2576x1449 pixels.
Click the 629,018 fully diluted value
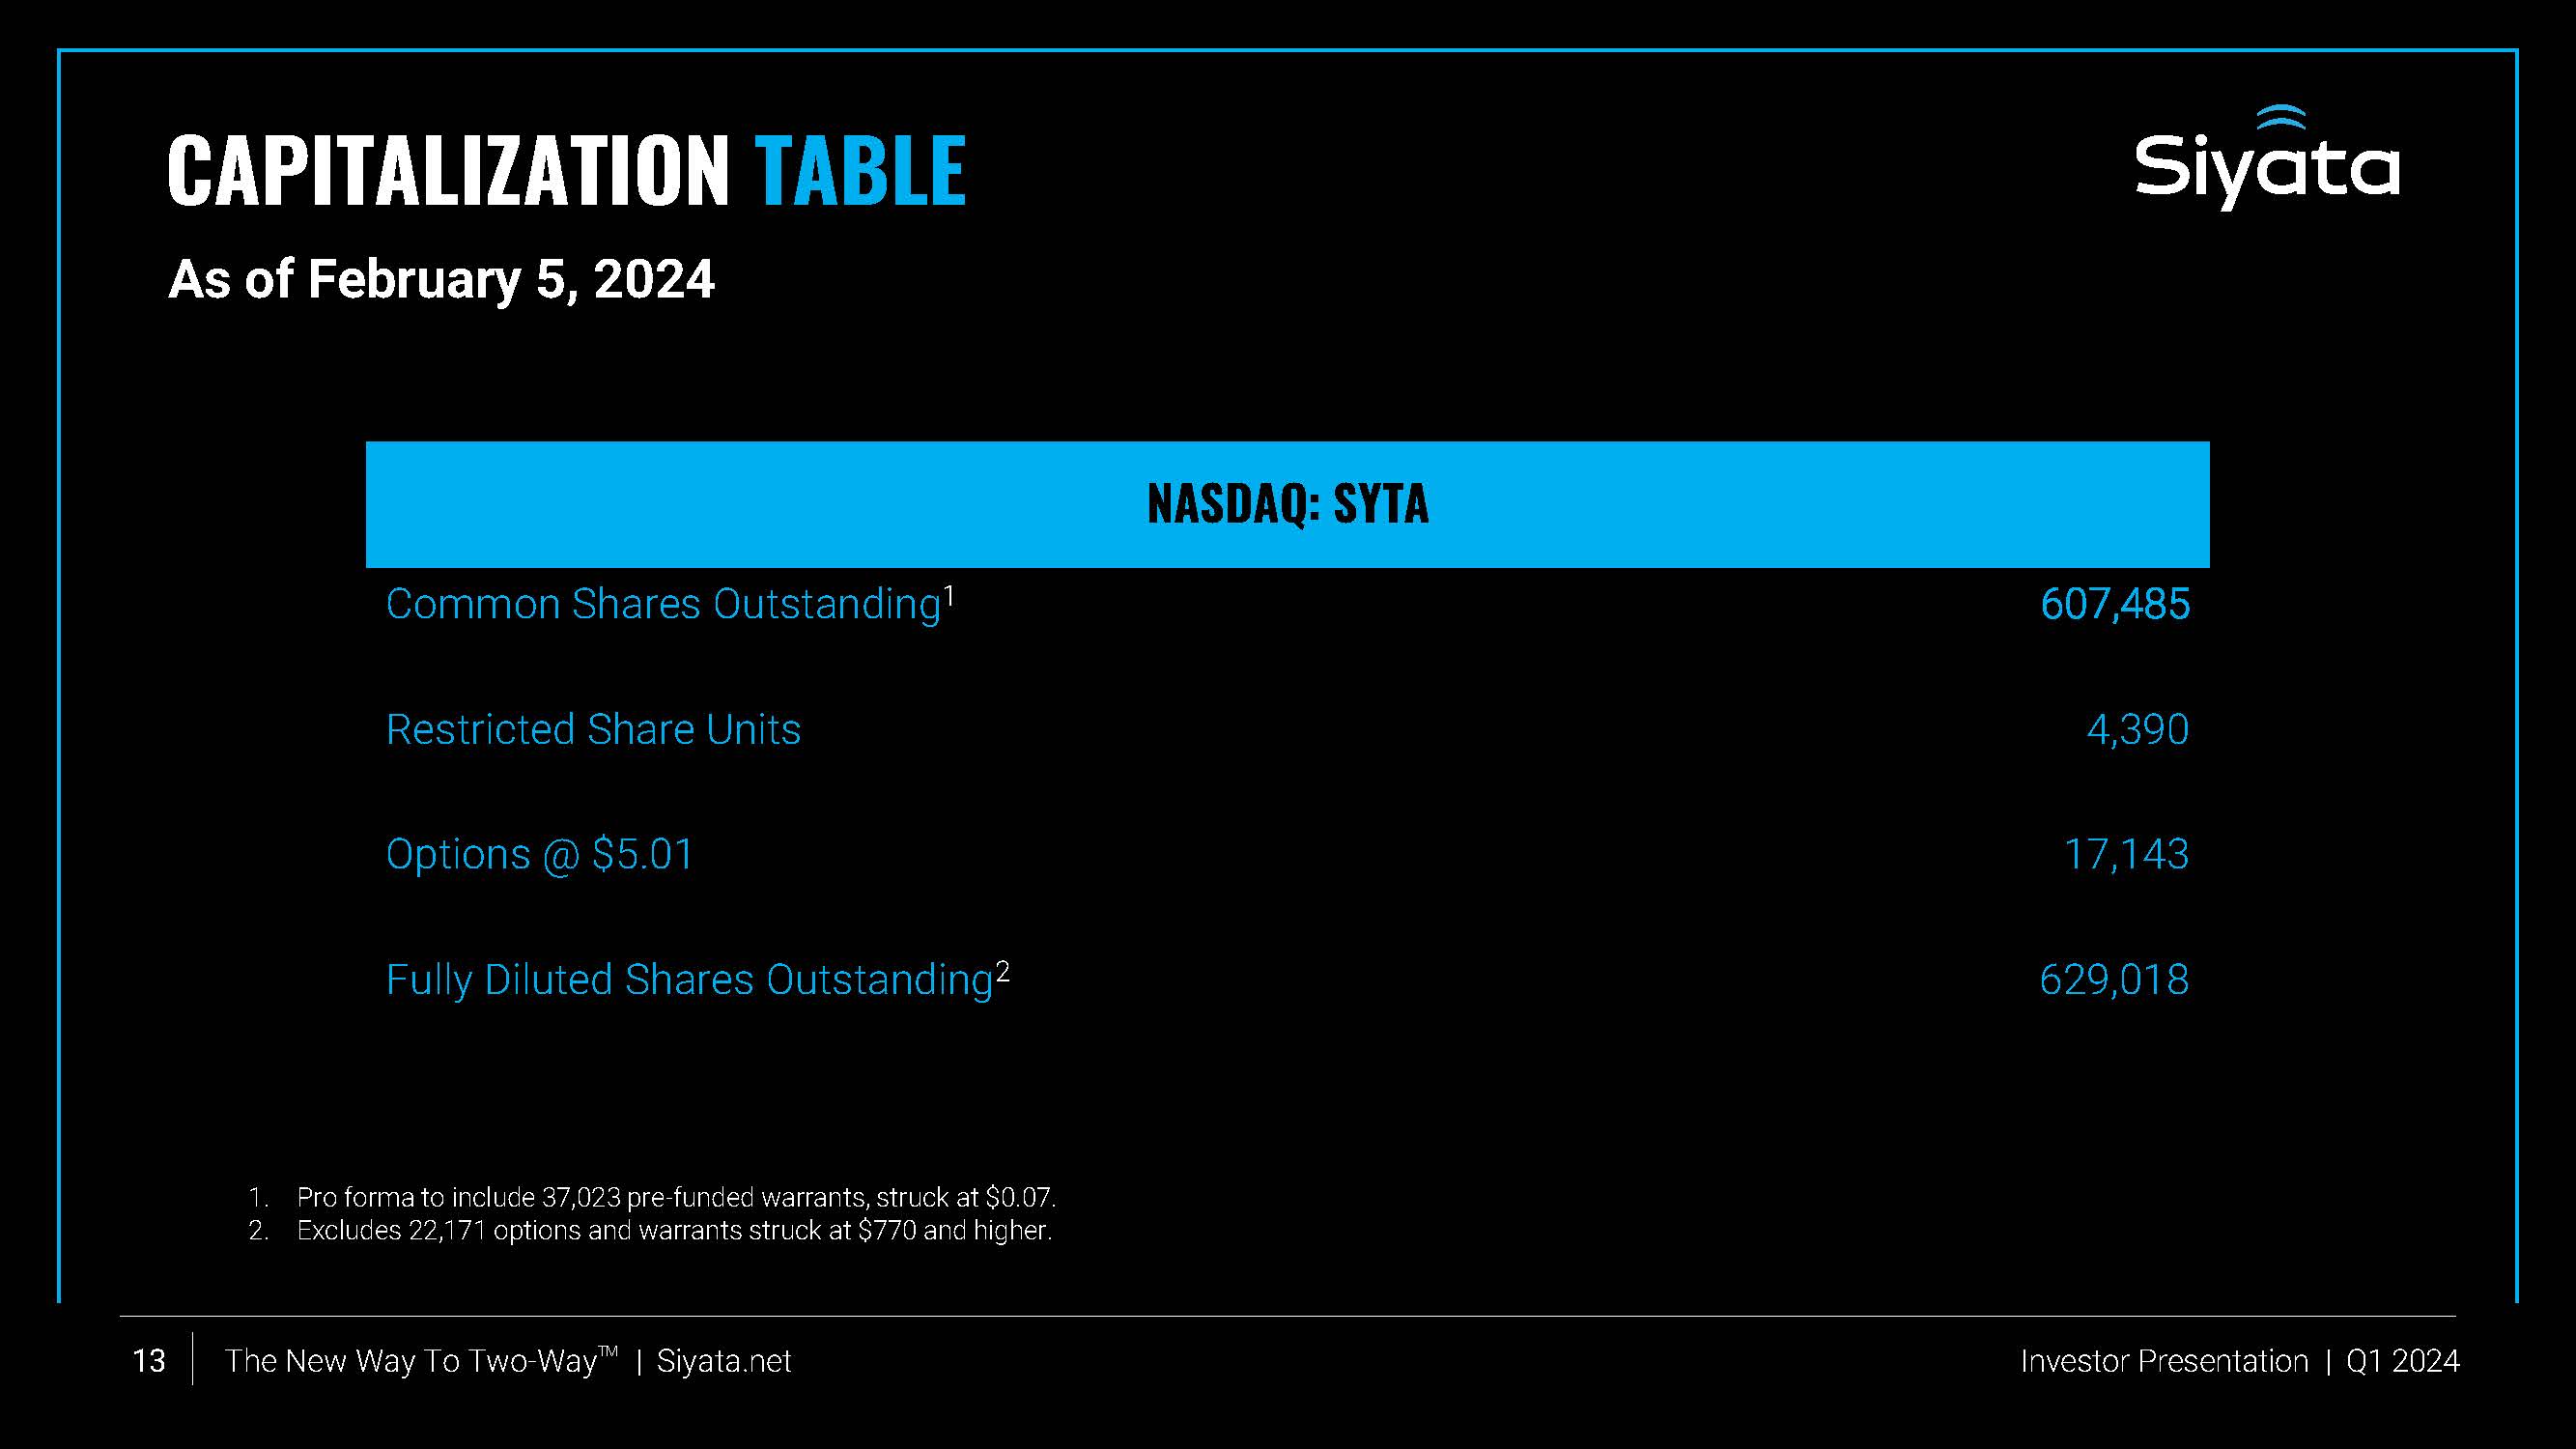tap(2113, 980)
